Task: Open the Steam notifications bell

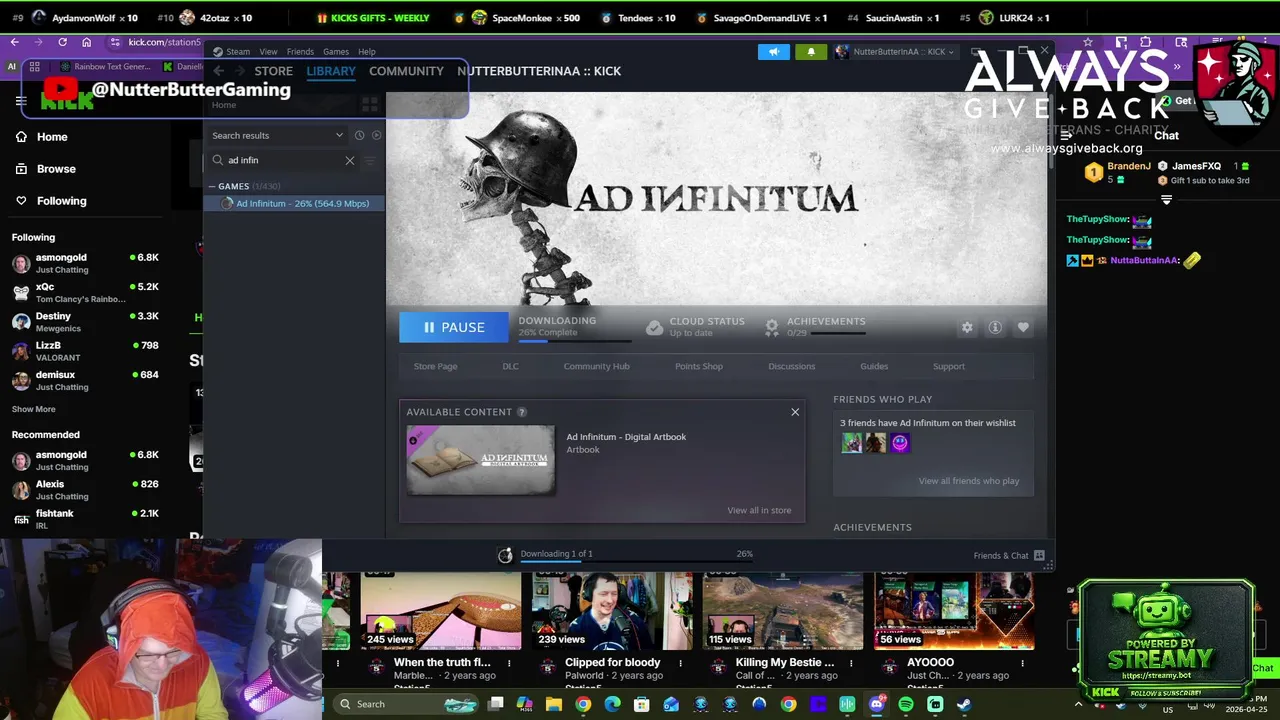Action: (811, 51)
